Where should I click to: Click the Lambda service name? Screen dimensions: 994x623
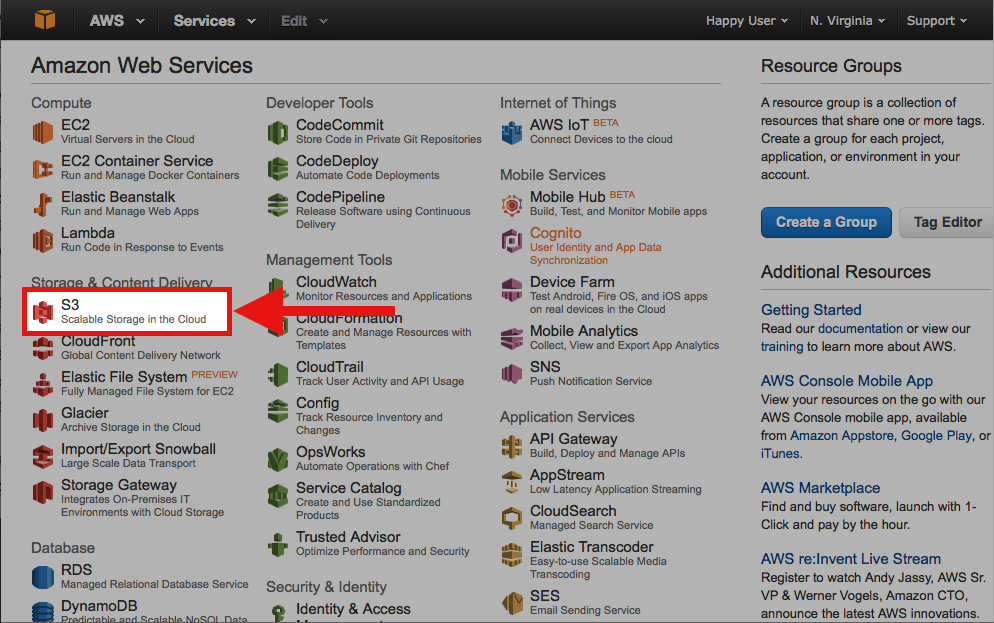pos(87,233)
